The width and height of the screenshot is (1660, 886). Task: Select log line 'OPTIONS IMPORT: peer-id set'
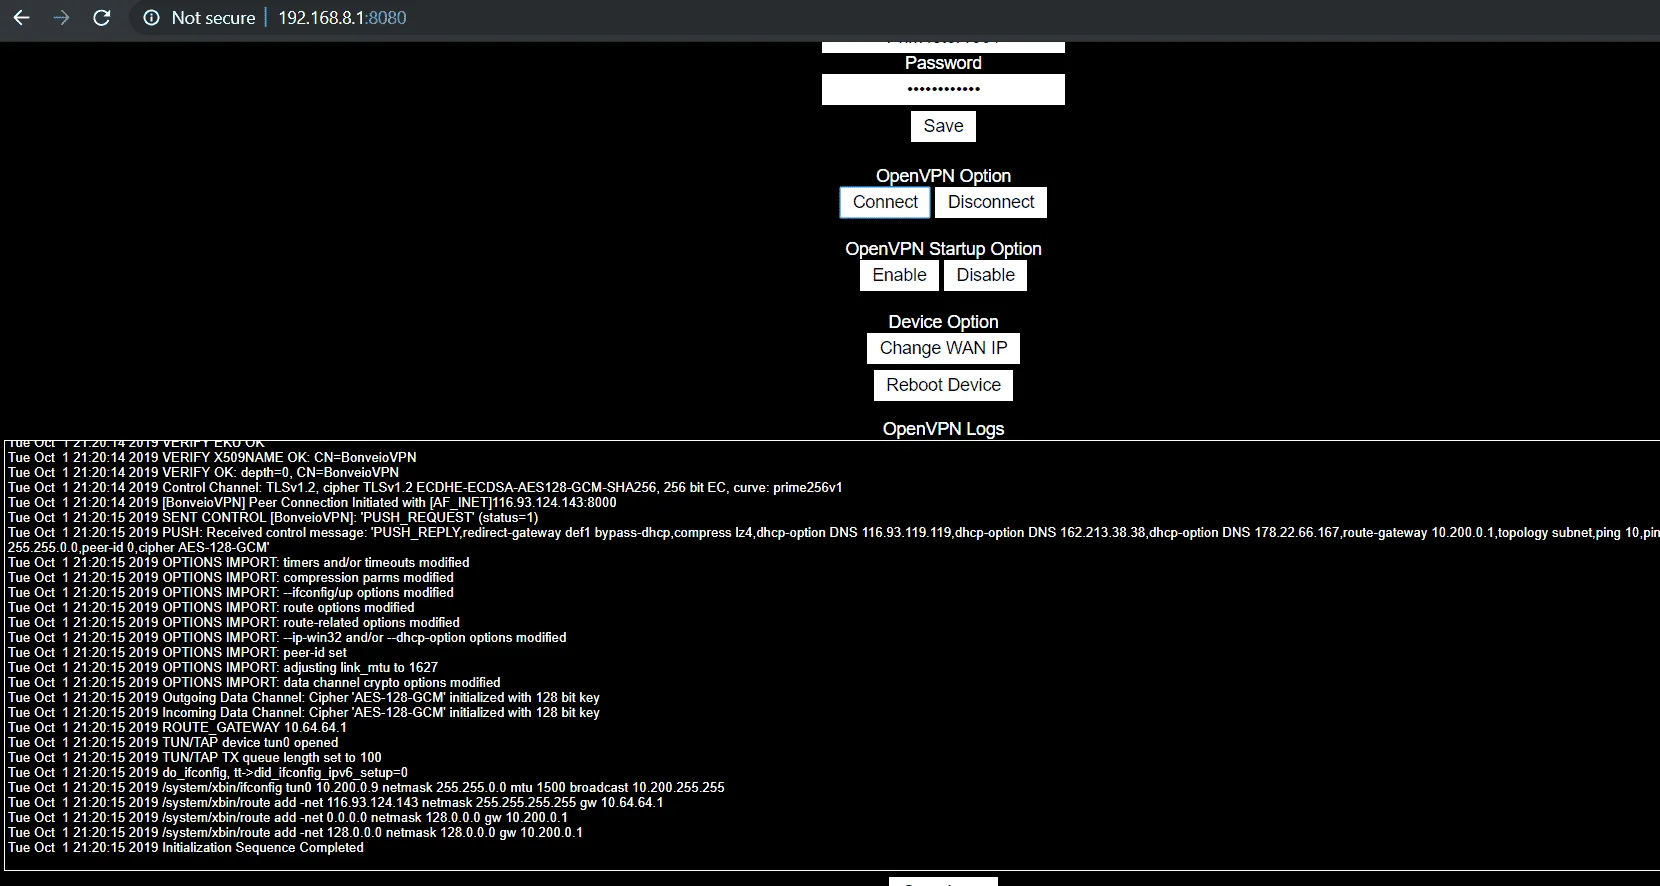pos(178,652)
